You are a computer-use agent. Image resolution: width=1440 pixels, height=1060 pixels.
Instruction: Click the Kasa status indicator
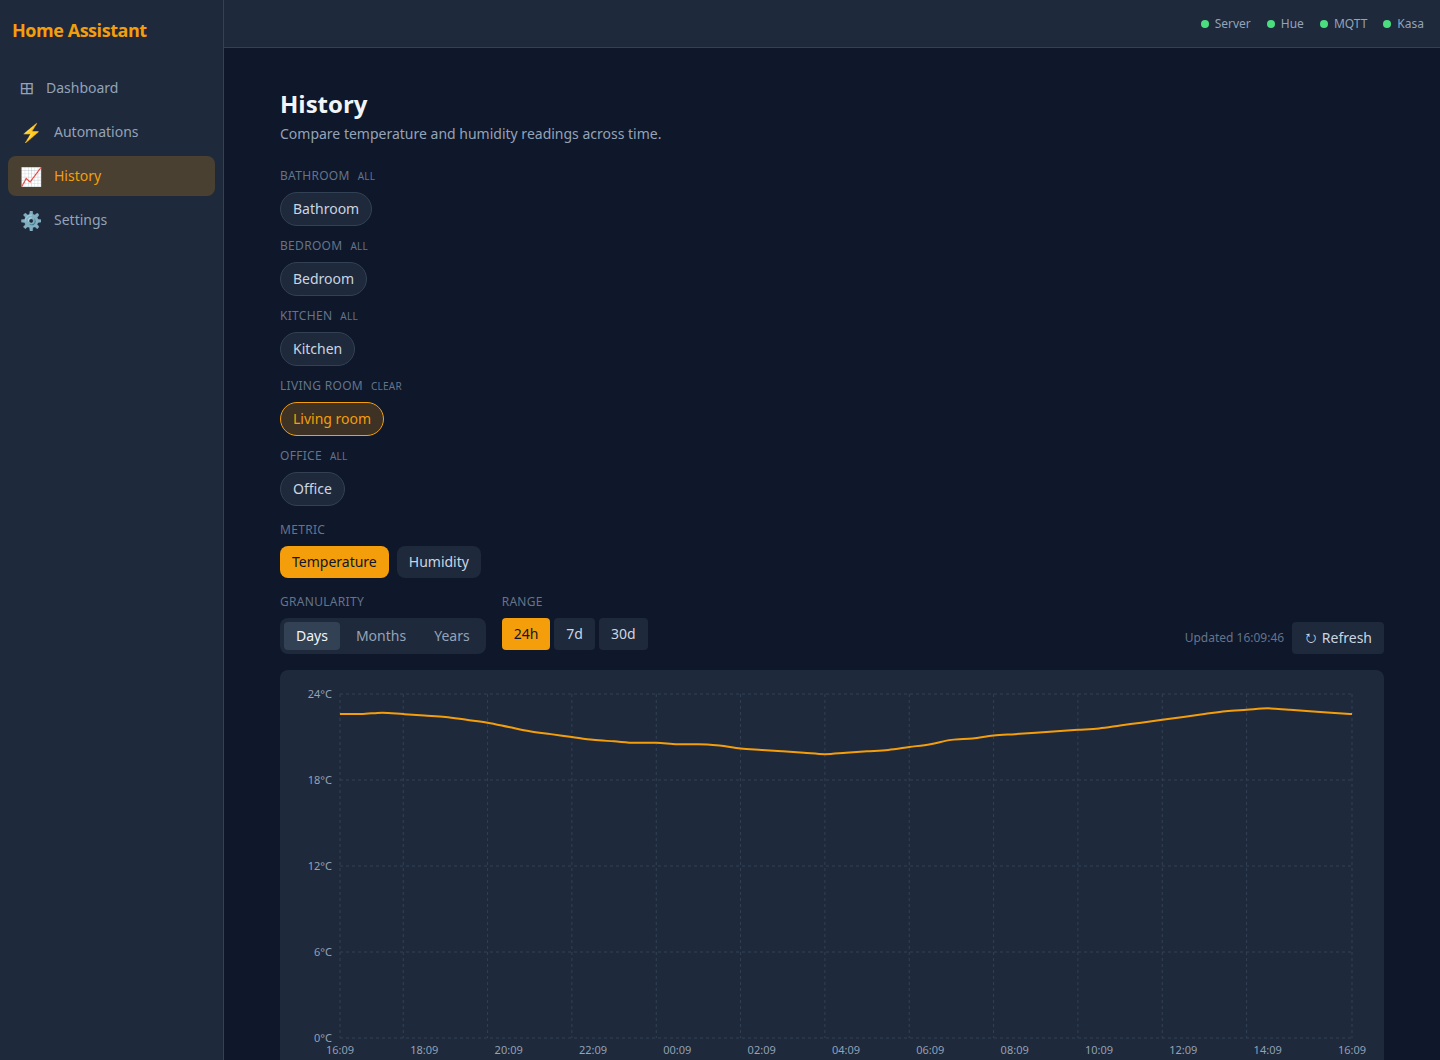pyautogui.click(x=1403, y=24)
